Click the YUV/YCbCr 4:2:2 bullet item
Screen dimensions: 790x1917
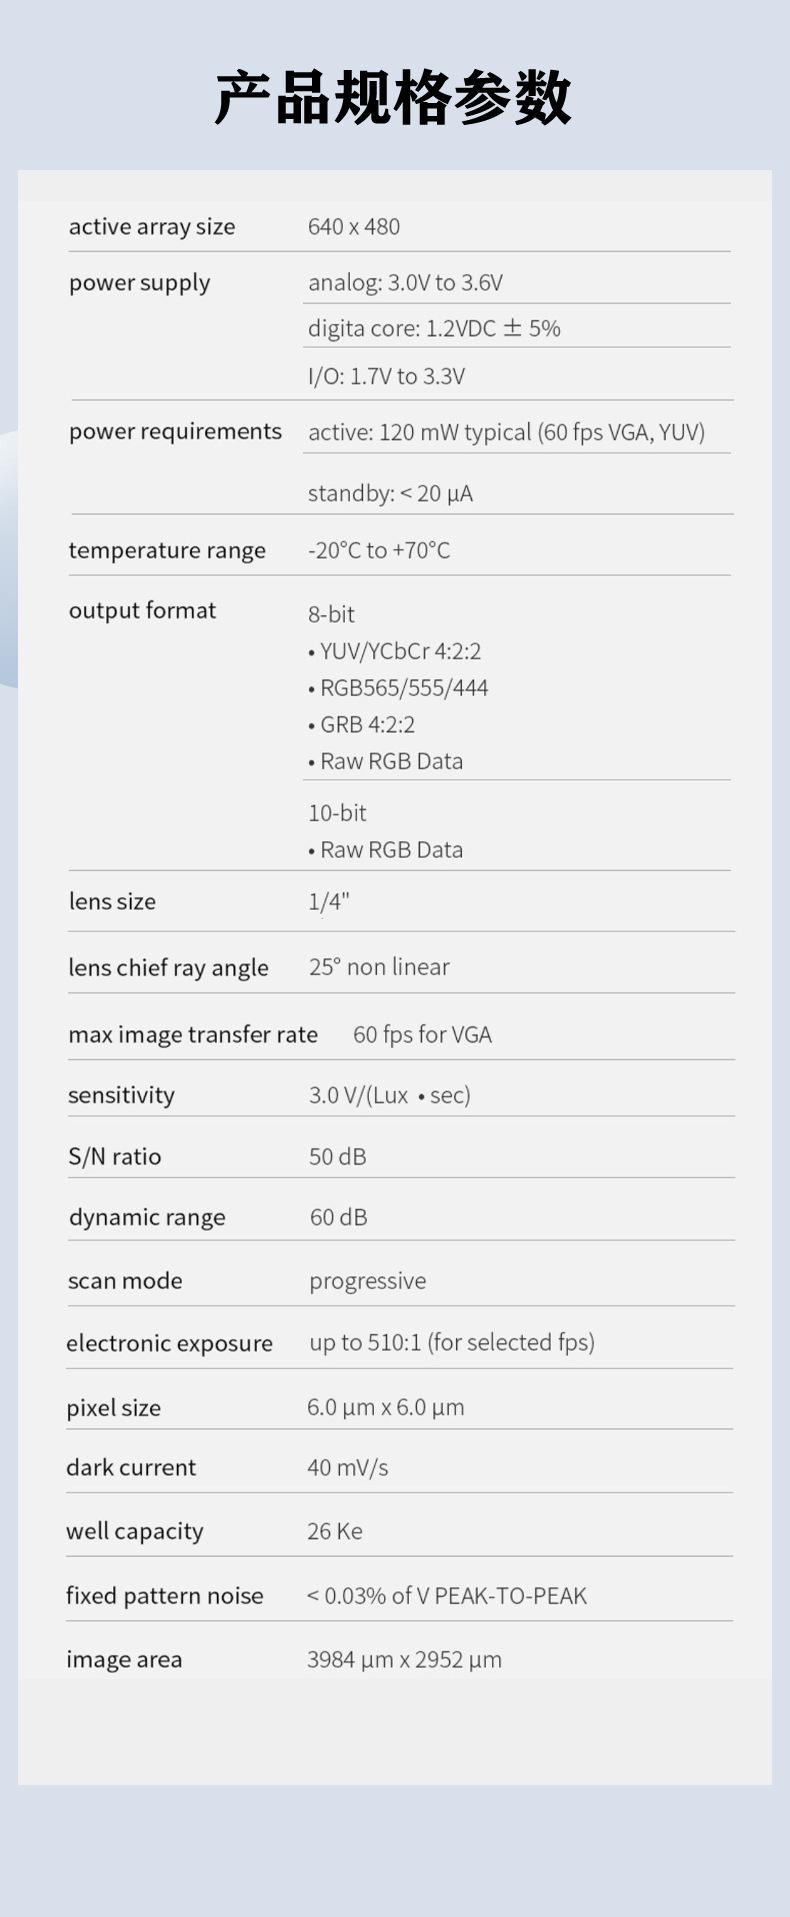395,651
